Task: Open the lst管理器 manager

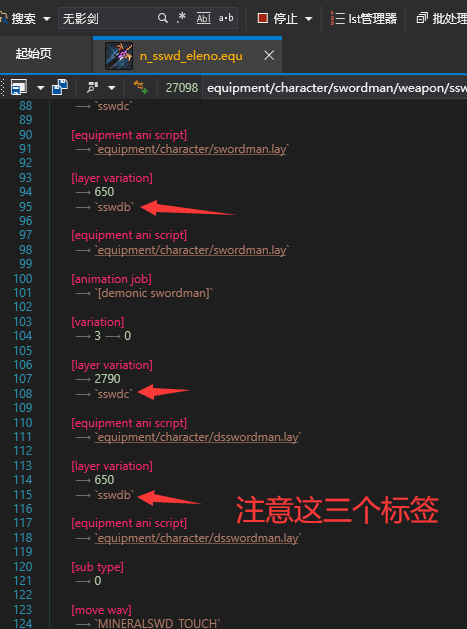Action: (363, 18)
